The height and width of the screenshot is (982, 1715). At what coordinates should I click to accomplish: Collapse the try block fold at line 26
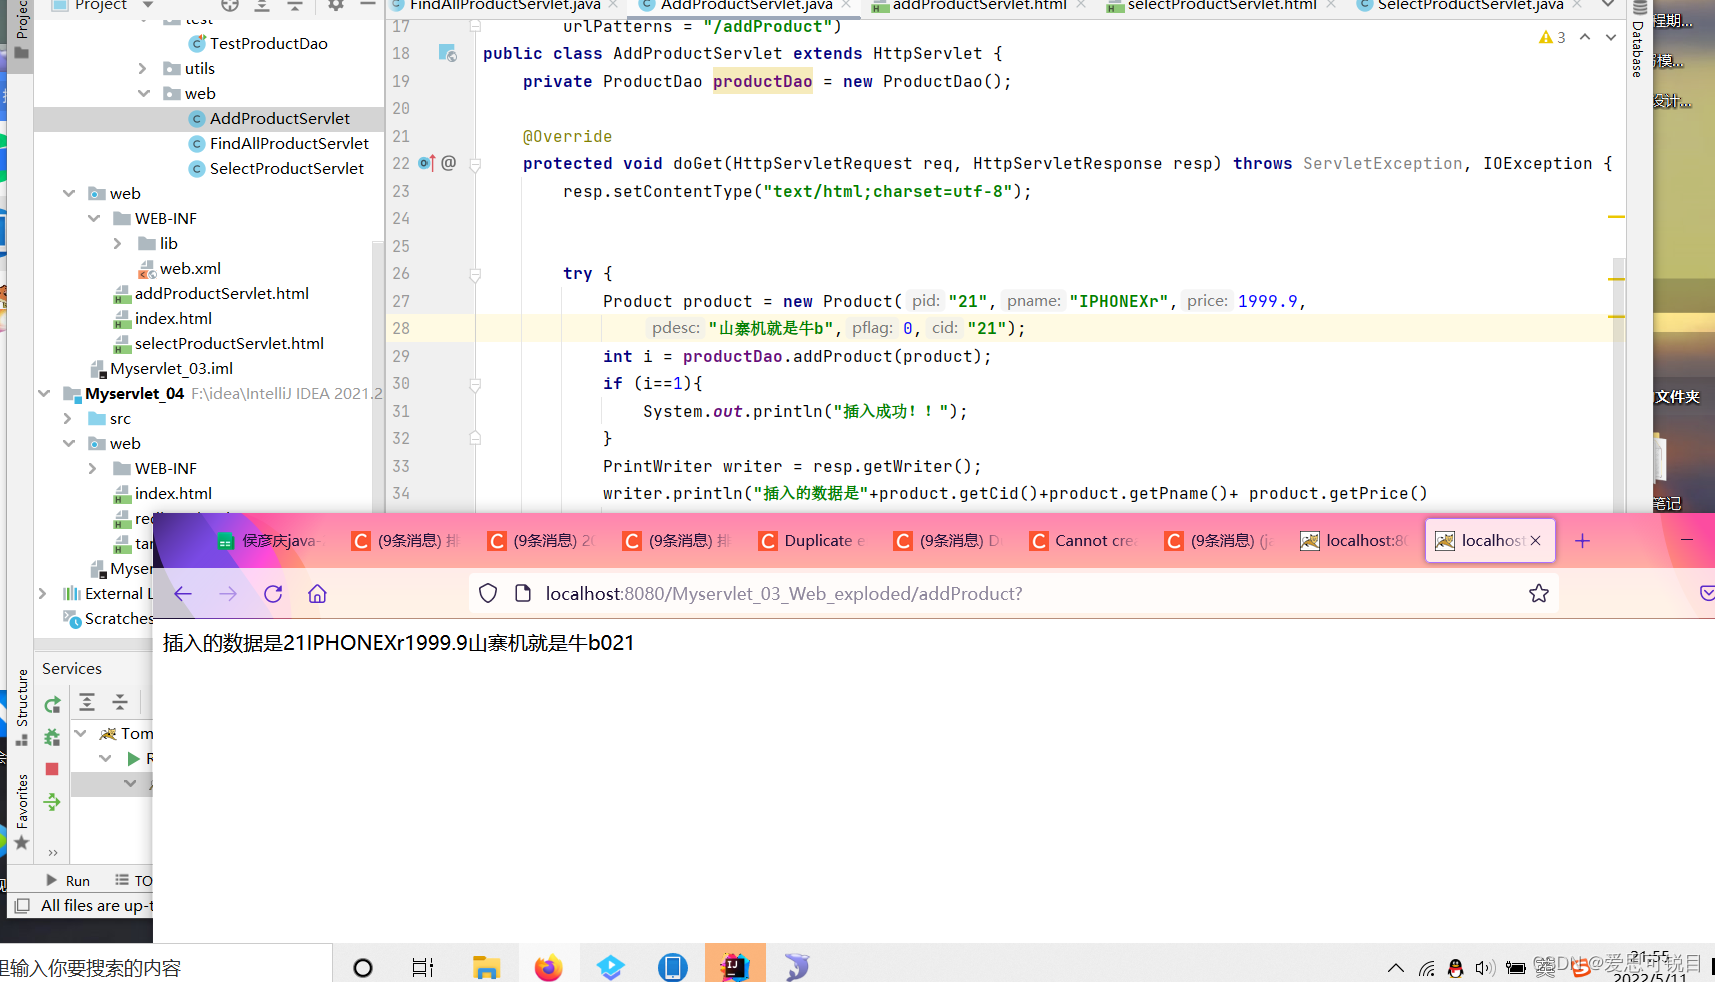coord(474,276)
